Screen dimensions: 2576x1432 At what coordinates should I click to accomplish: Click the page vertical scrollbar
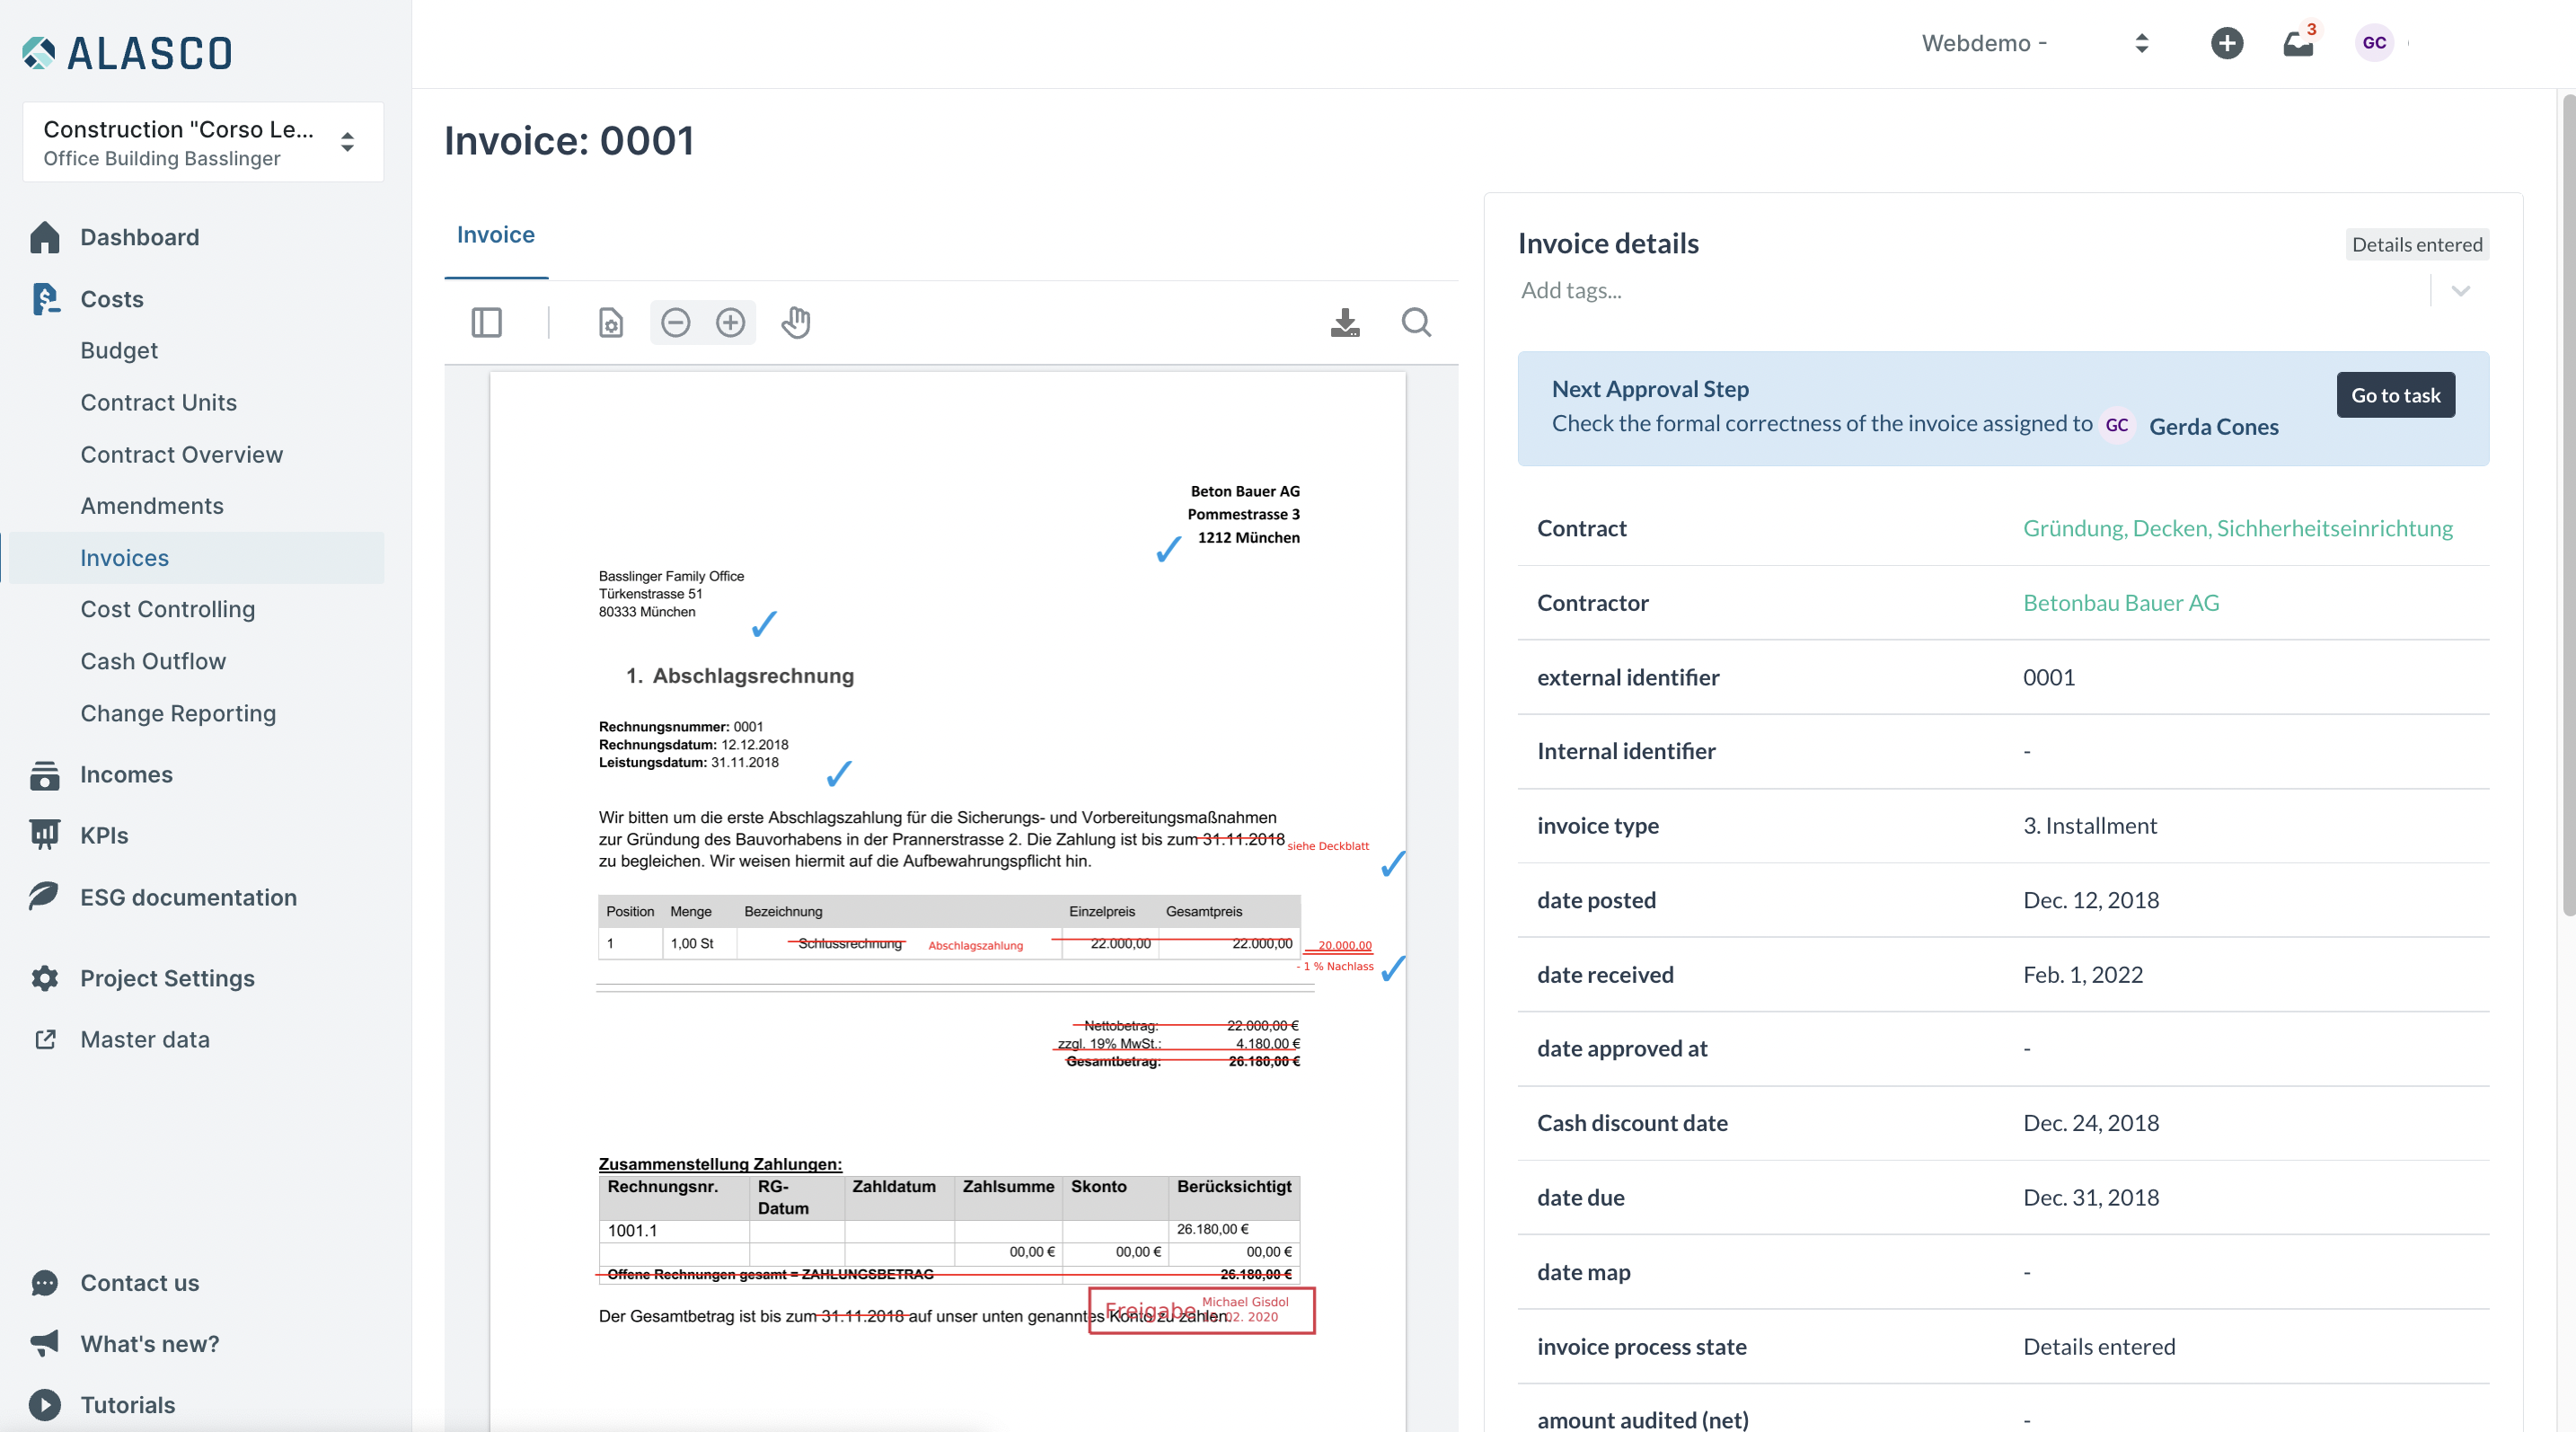(2568, 504)
